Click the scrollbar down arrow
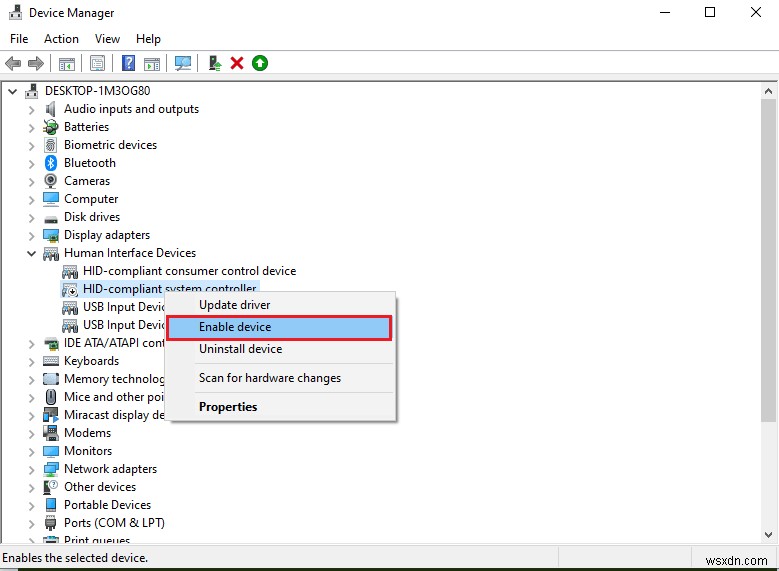 tap(769, 535)
